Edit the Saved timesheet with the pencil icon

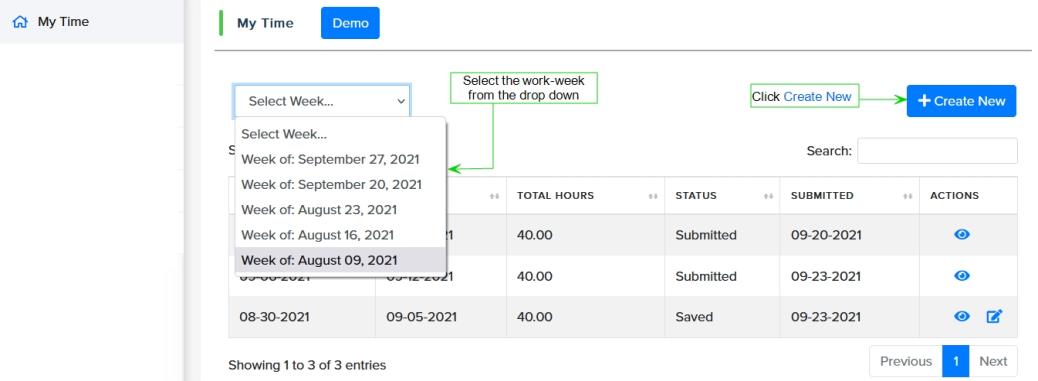click(x=994, y=317)
